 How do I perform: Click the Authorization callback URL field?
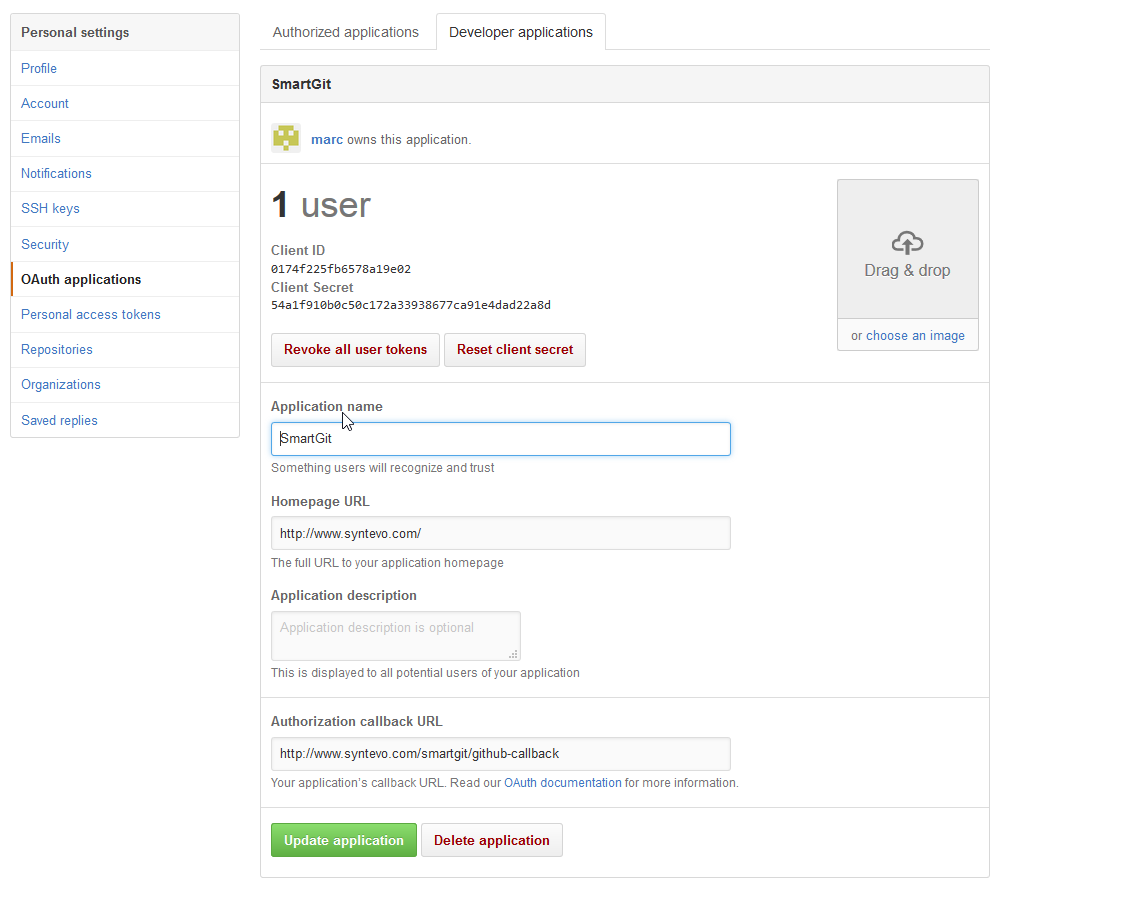tap(501, 754)
